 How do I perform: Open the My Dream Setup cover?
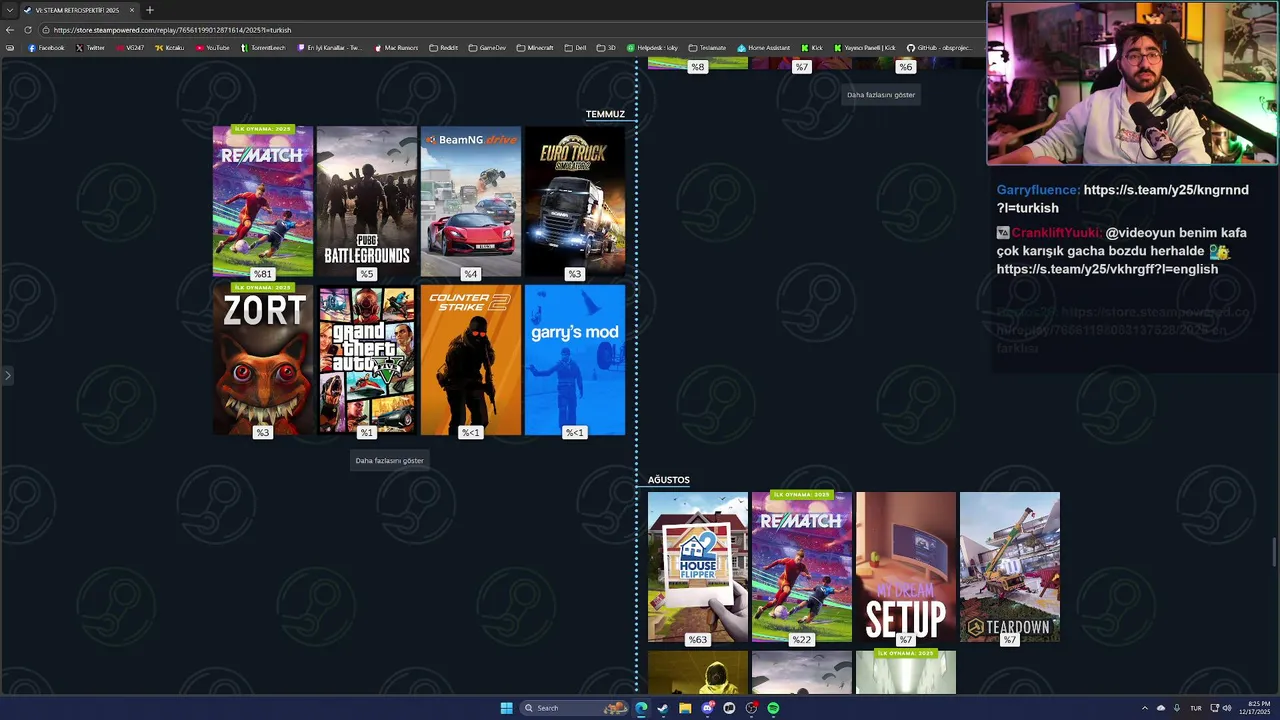[906, 567]
